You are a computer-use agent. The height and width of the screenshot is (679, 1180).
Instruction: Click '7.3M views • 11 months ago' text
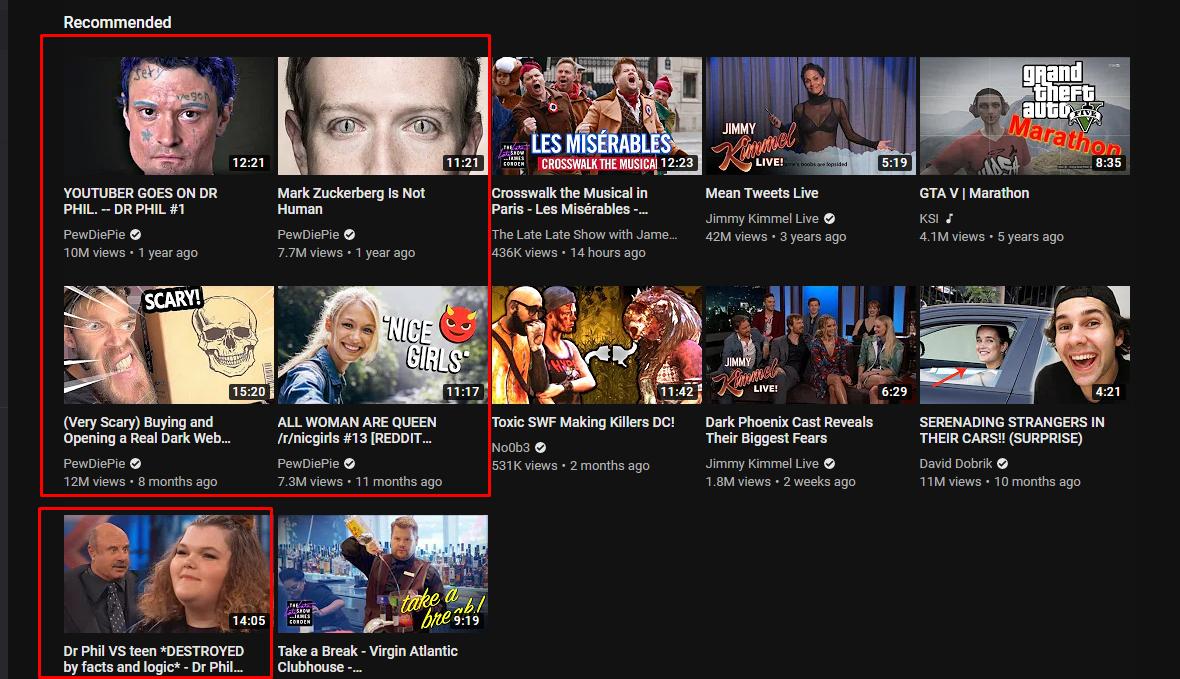(x=360, y=482)
